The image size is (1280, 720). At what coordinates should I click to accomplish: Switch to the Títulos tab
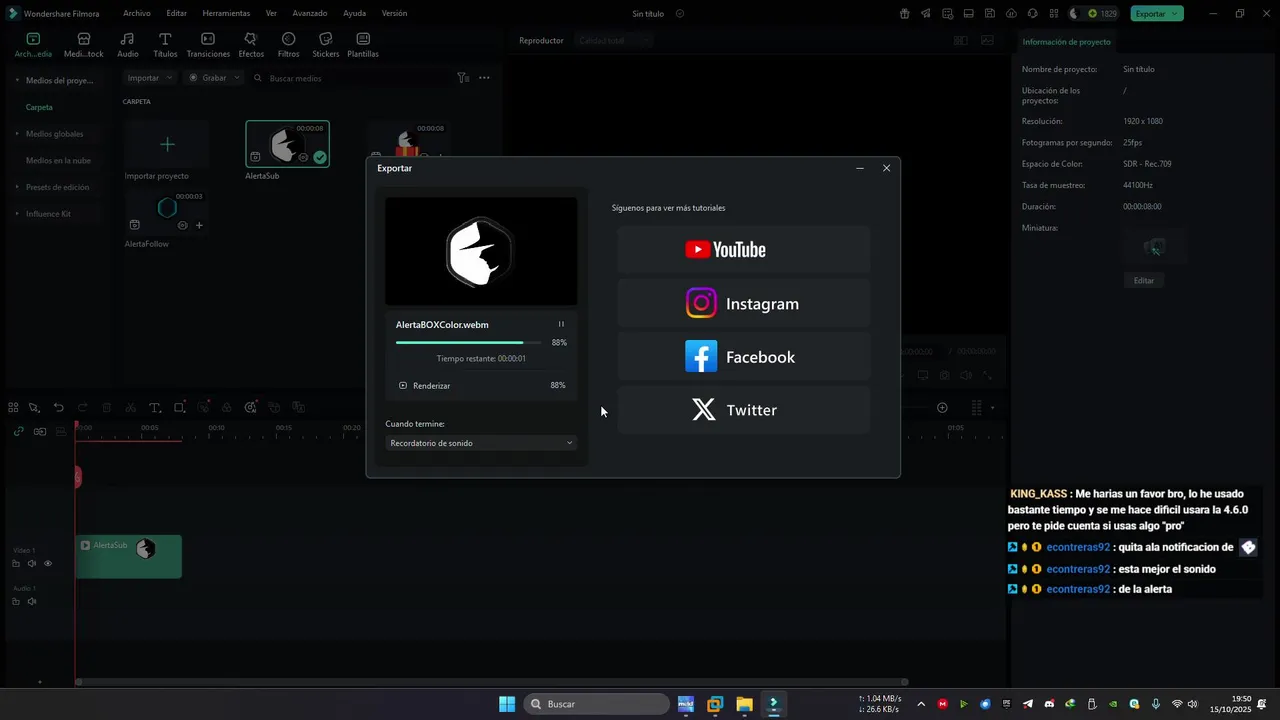(x=165, y=45)
